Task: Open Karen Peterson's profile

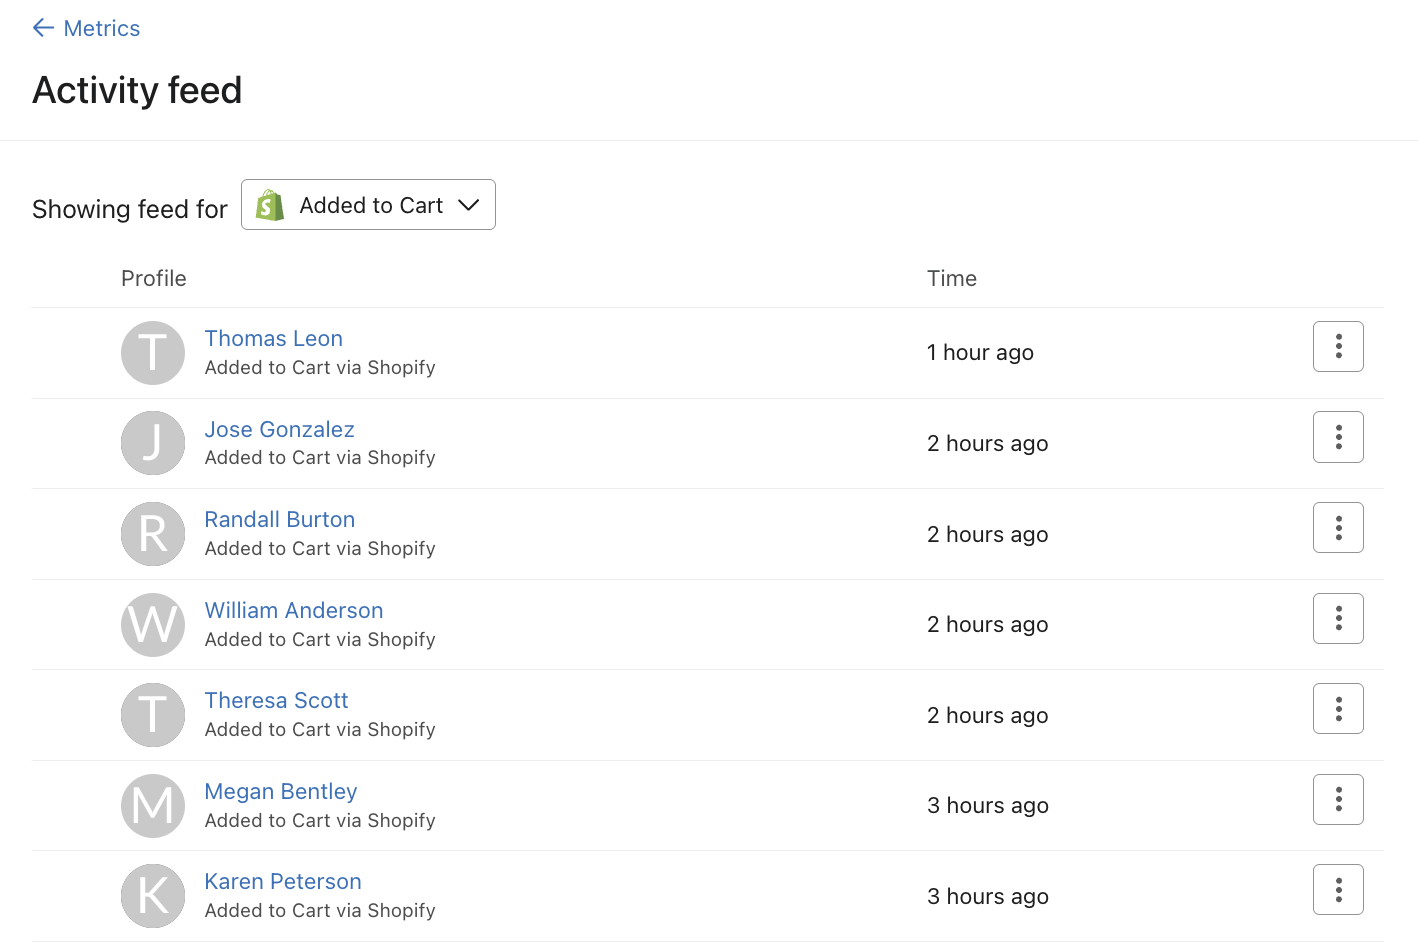Action: pos(283,881)
